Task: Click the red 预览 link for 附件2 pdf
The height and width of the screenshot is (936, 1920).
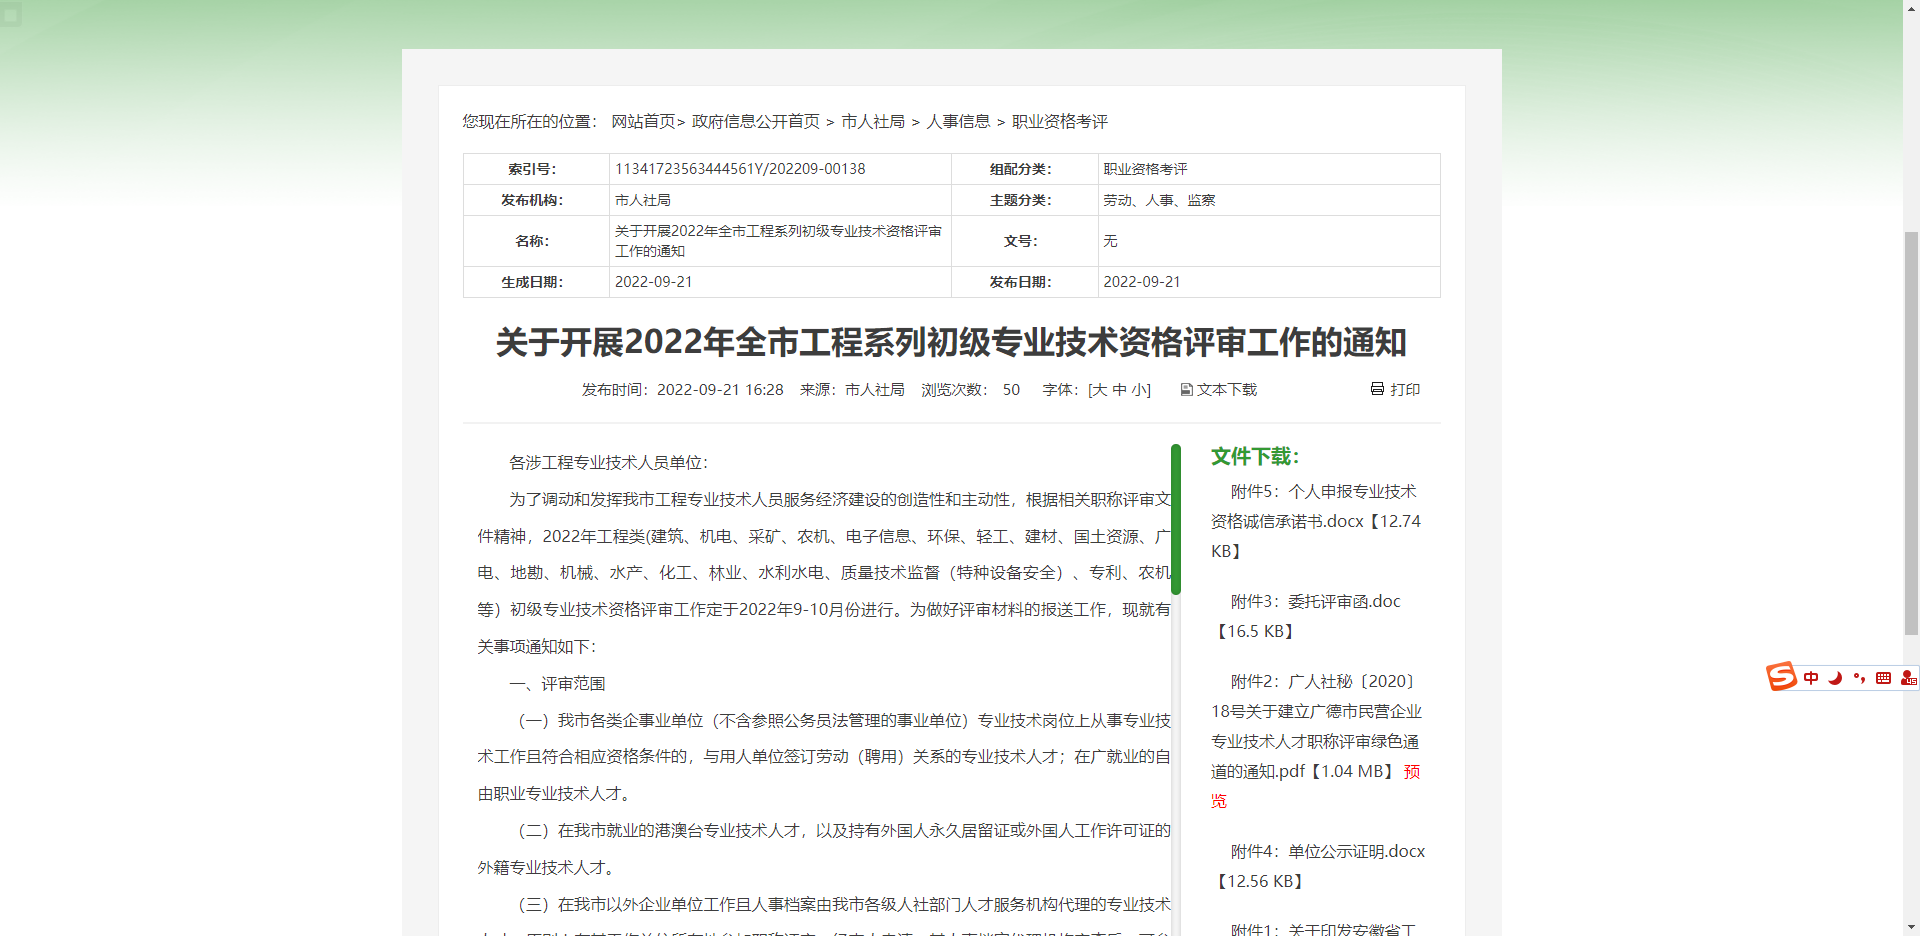Action: (x=1411, y=772)
